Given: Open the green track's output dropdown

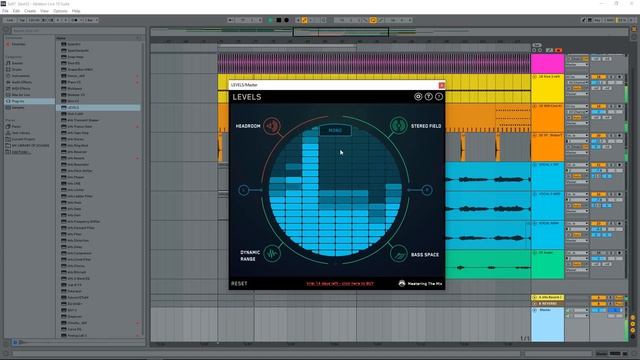Looking at the screenshot, I should point(577,270).
